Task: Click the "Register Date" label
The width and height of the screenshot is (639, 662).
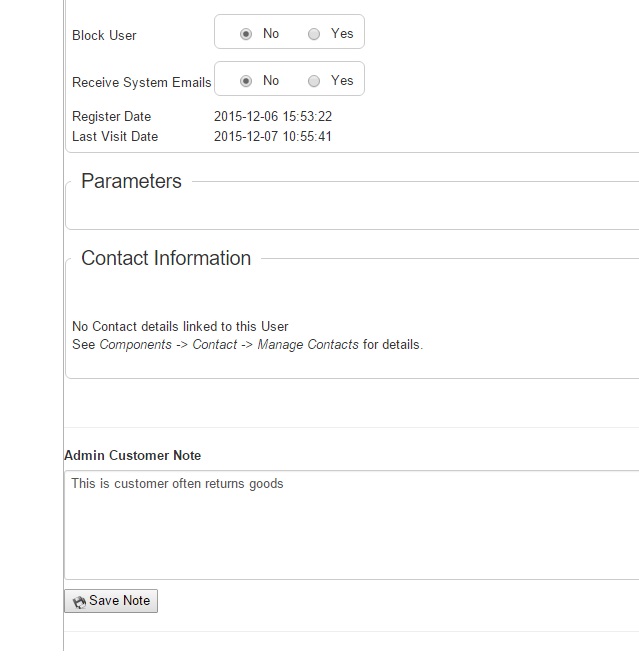Action: tap(111, 117)
